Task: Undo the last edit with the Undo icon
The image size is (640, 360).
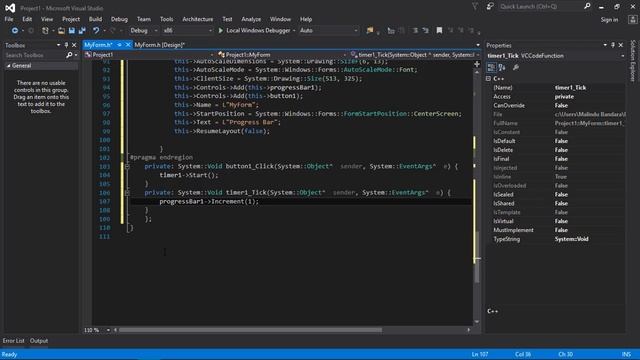Action: pos(96,31)
